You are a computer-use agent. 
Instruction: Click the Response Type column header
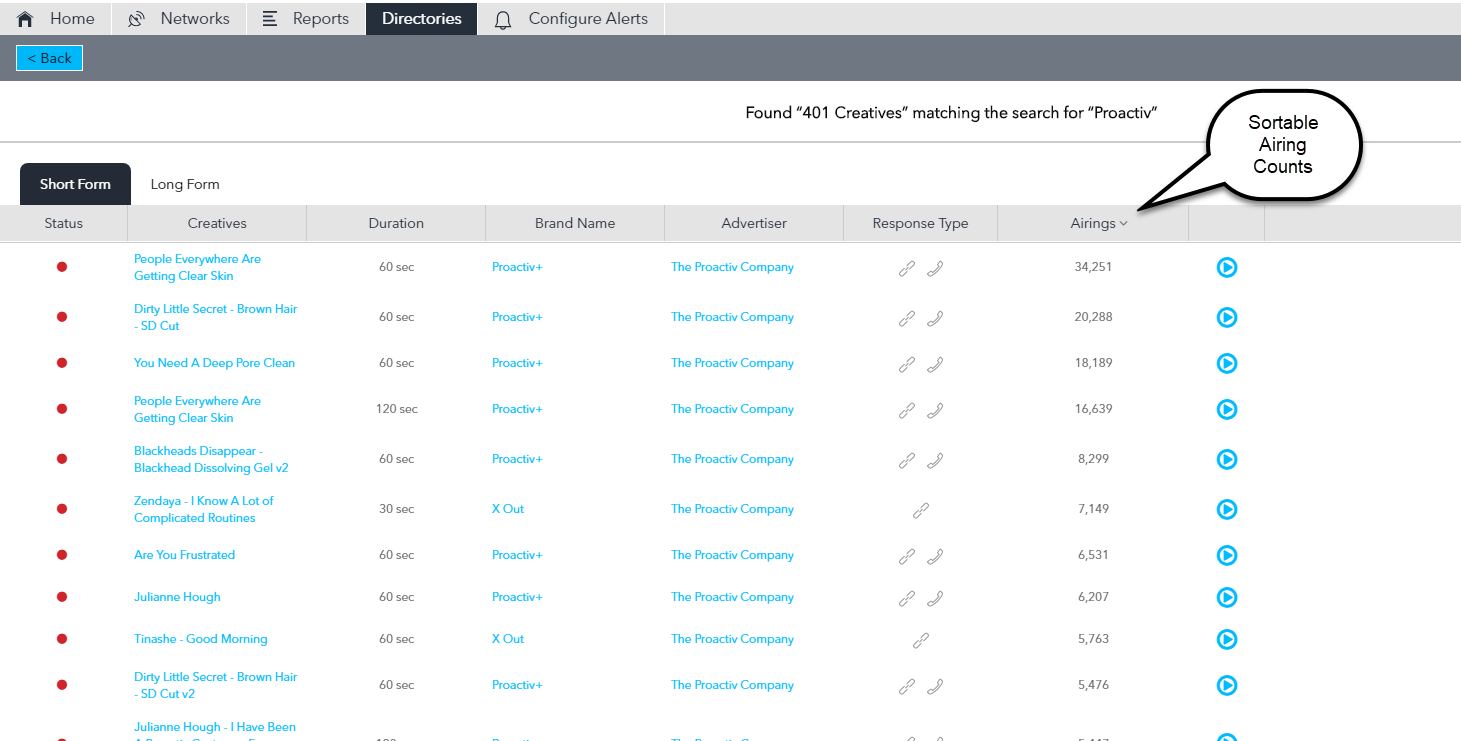pyautogui.click(x=920, y=223)
